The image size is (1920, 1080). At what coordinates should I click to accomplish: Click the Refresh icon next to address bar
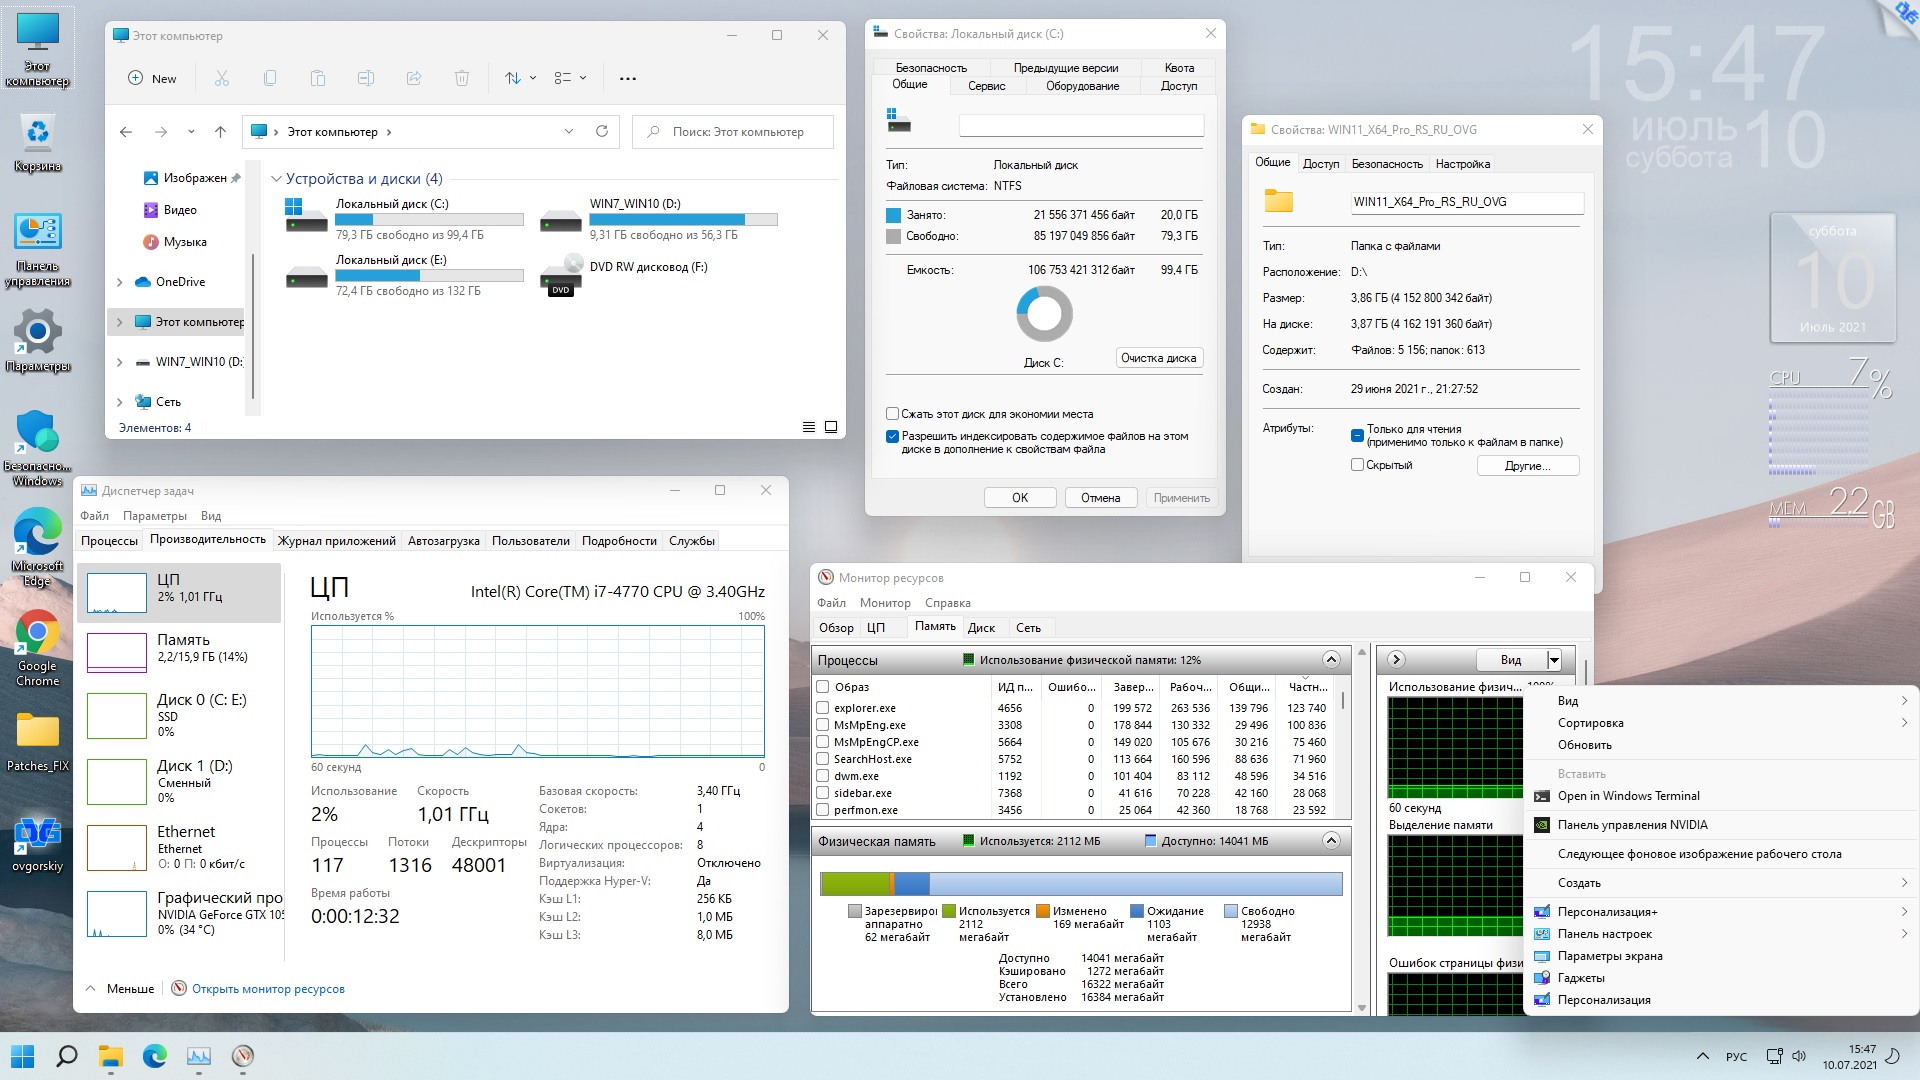[602, 131]
